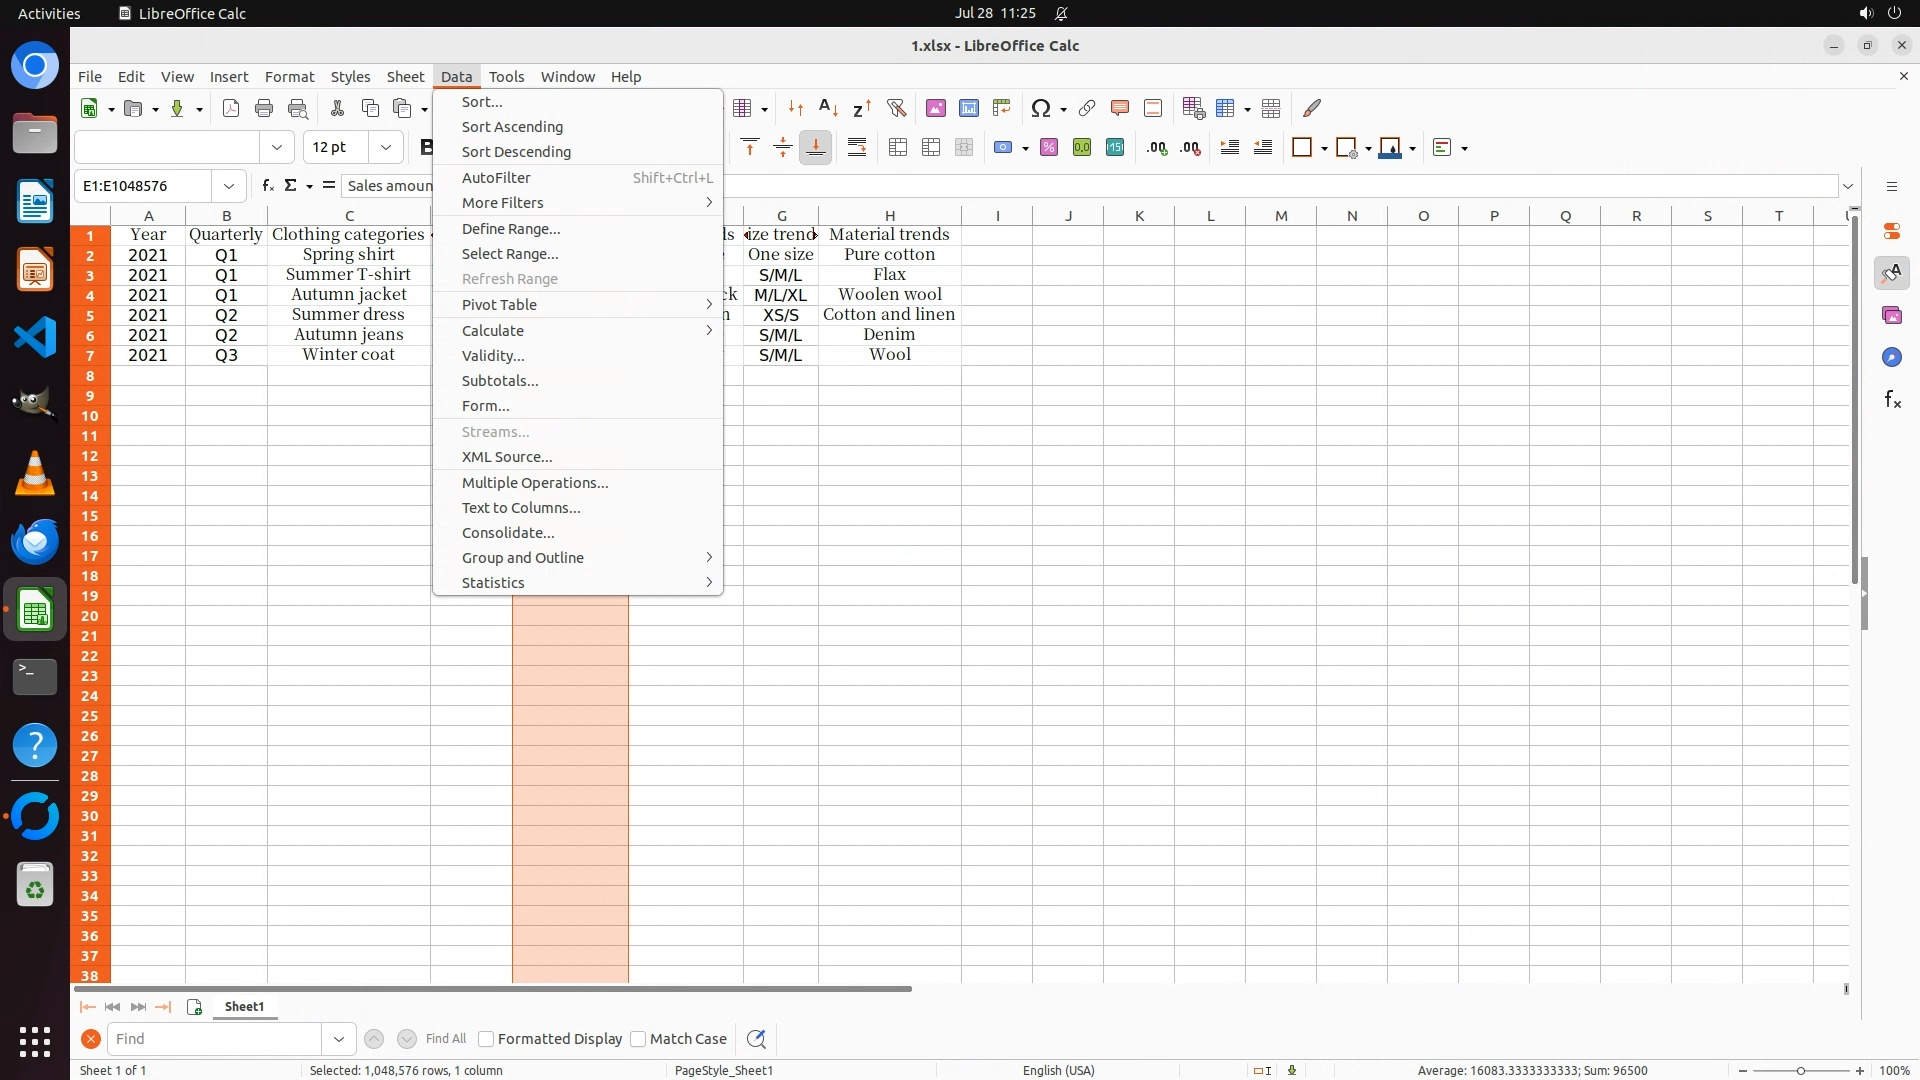
Task: Toggle Align Bottom button
Action: click(x=815, y=148)
